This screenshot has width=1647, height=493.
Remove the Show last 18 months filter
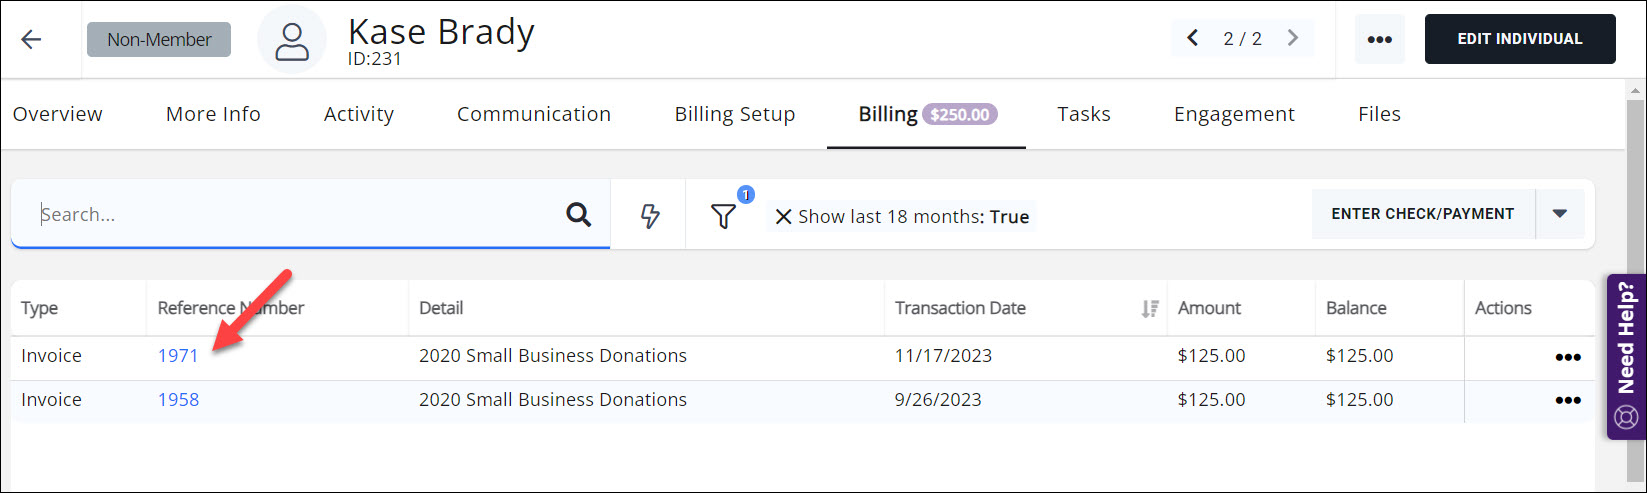coord(783,217)
